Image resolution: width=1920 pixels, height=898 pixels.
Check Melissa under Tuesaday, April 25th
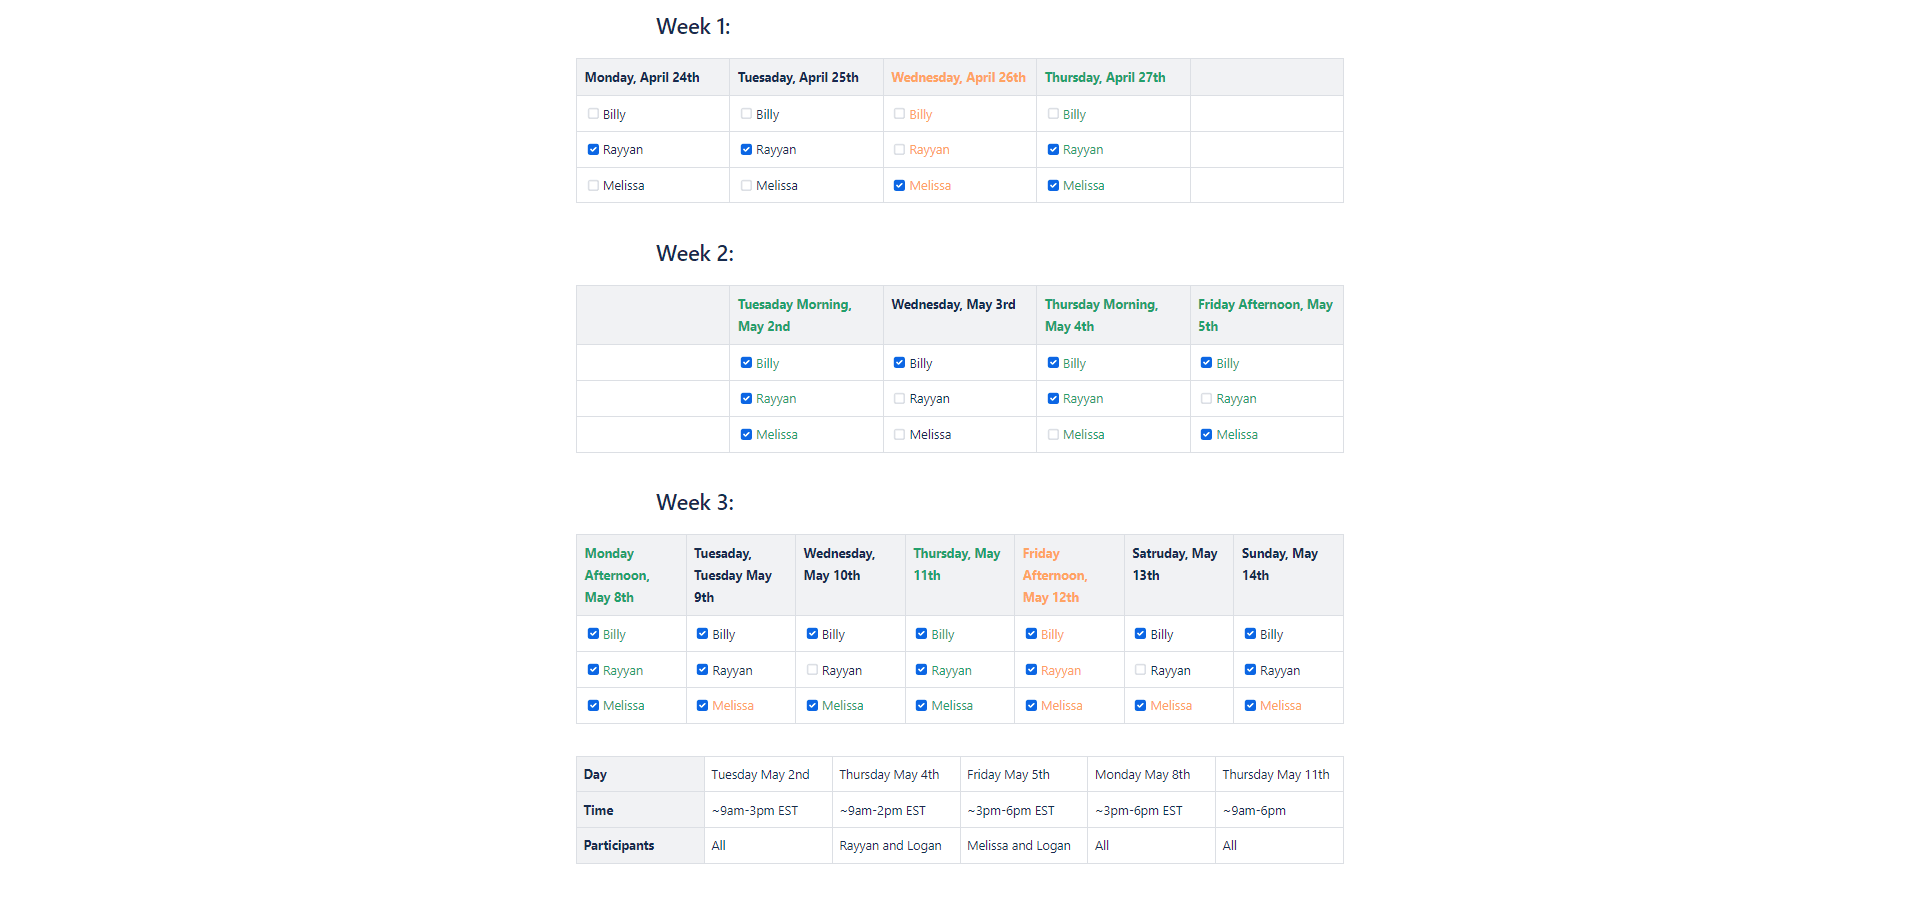coord(746,185)
